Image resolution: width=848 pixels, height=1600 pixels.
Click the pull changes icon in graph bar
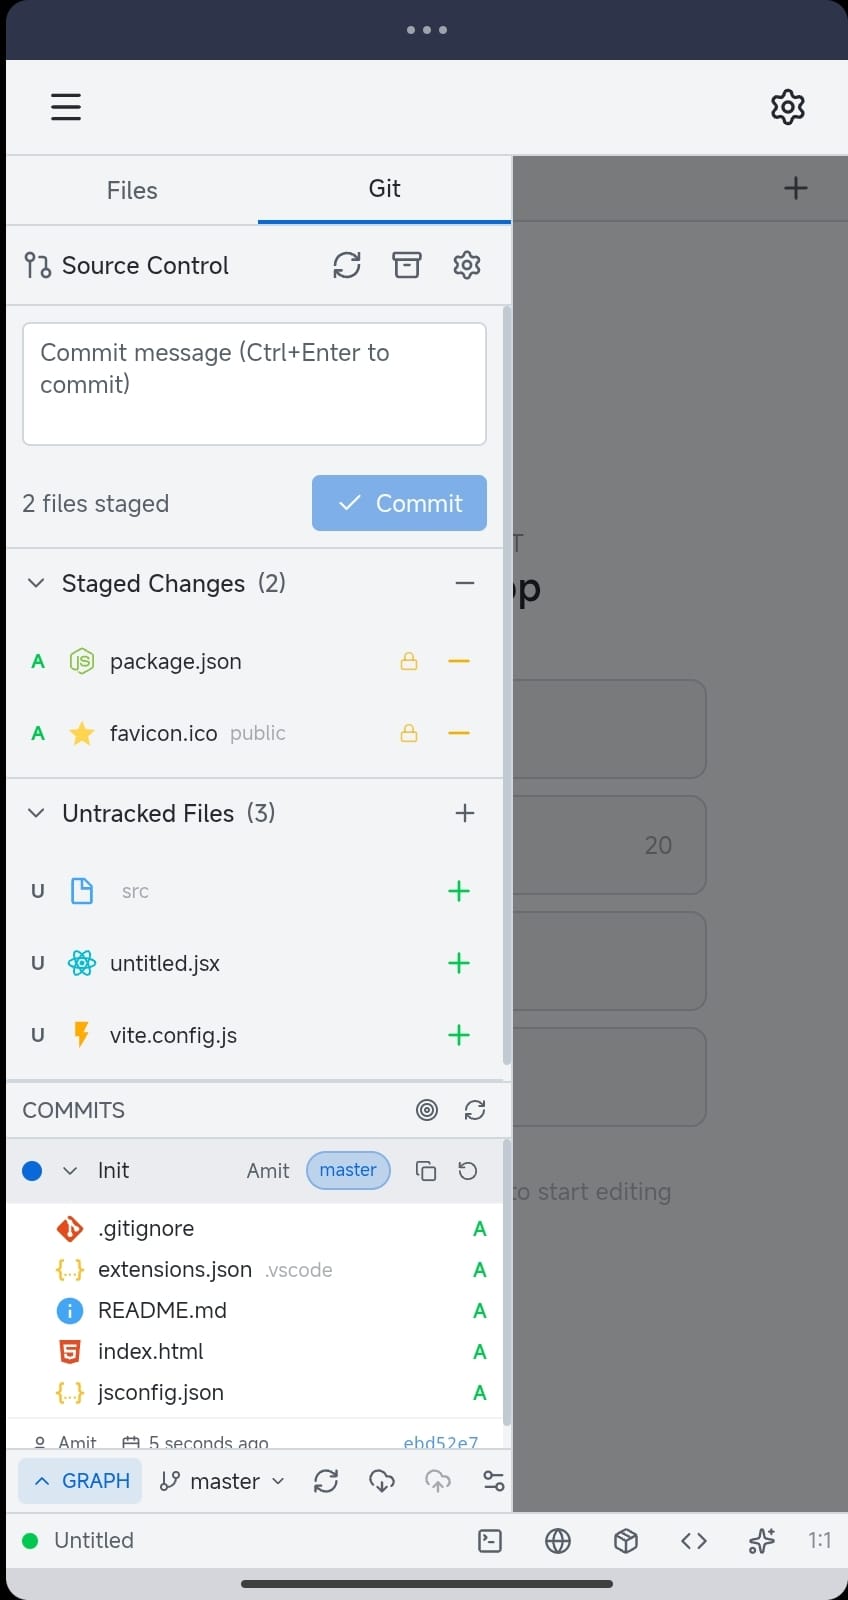[381, 1481]
